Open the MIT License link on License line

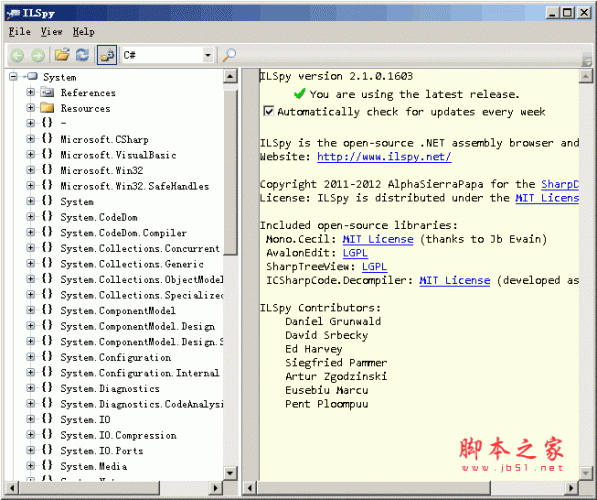coord(547,198)
